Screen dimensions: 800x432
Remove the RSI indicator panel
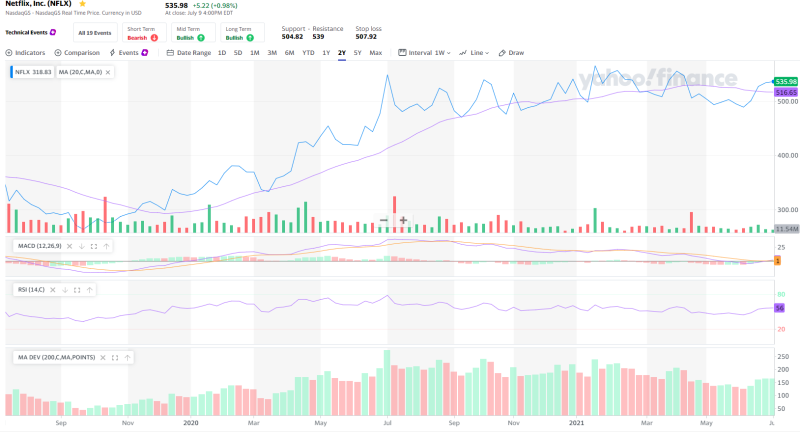[53, 290]
